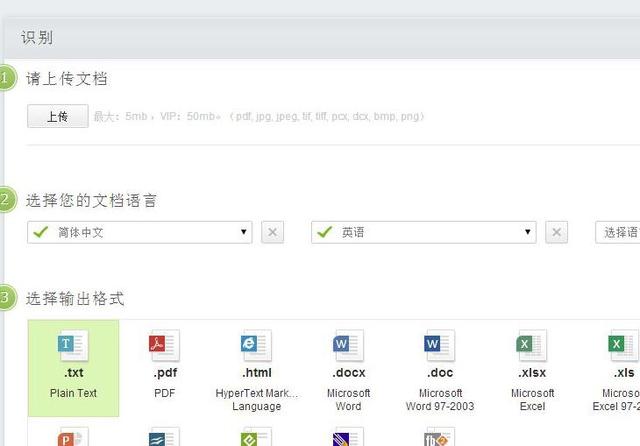Open the 简体中文 language dropdown
Viewport: 640px width, 446px height.
coord(140,232)
